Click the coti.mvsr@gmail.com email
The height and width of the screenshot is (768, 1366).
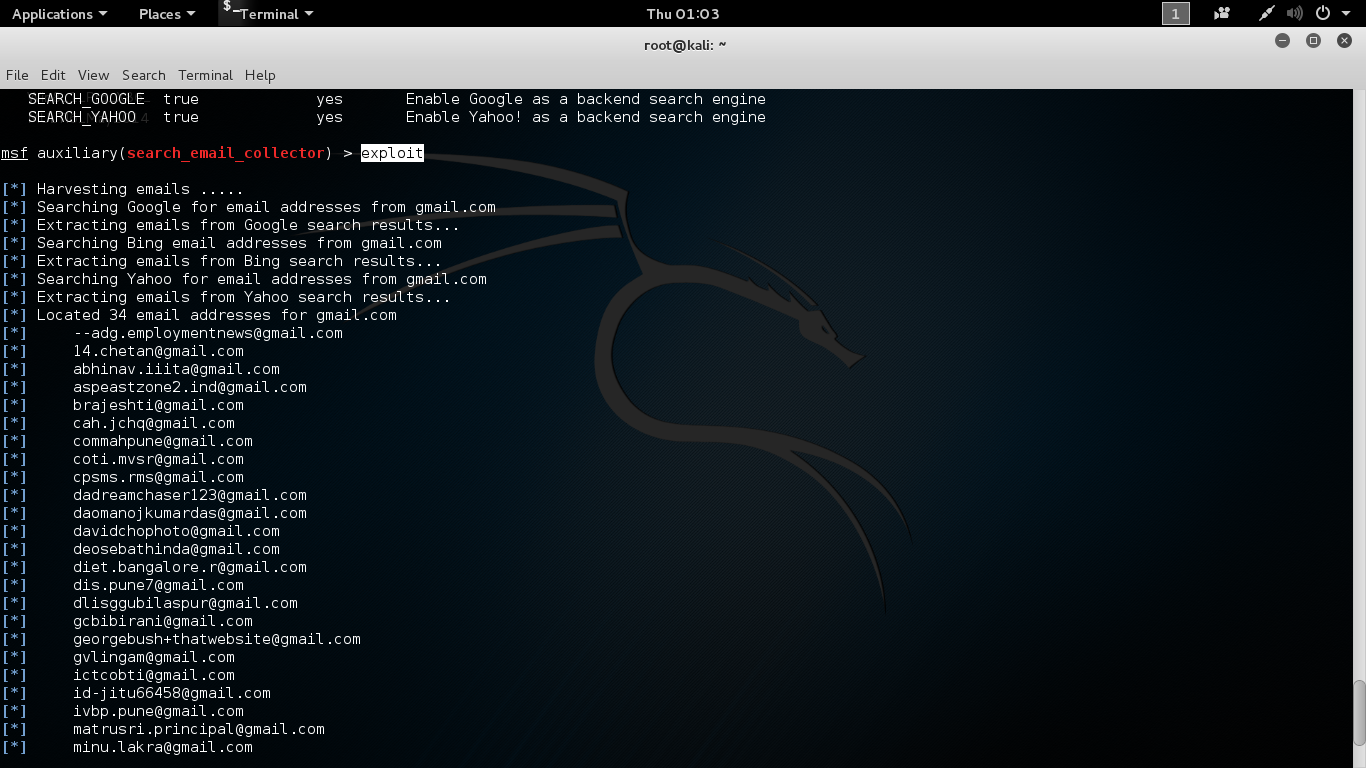coord(158,459)
